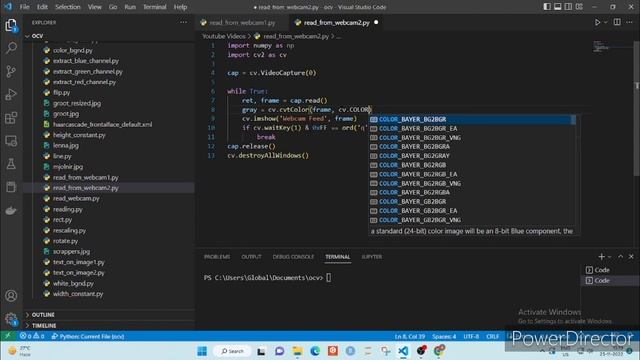This screenshot has width=640, height=360.
Task: Open the Search view in activity bar
Action: (x=11, y=48)
